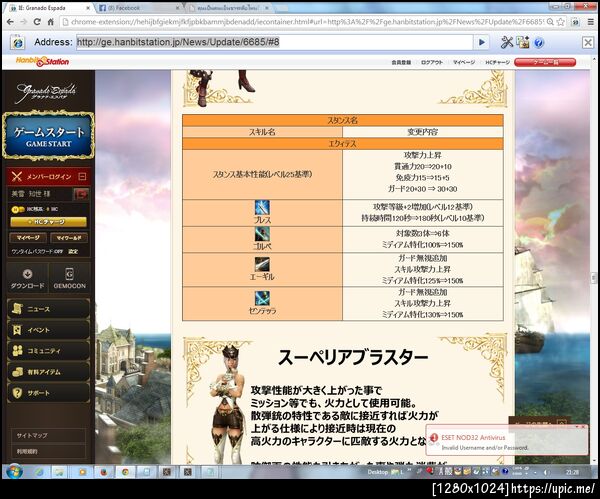Viewport: 600px width, 499px height.
Task: Click the IE Tab help question-mark icon
Action: tap(539, 42)
